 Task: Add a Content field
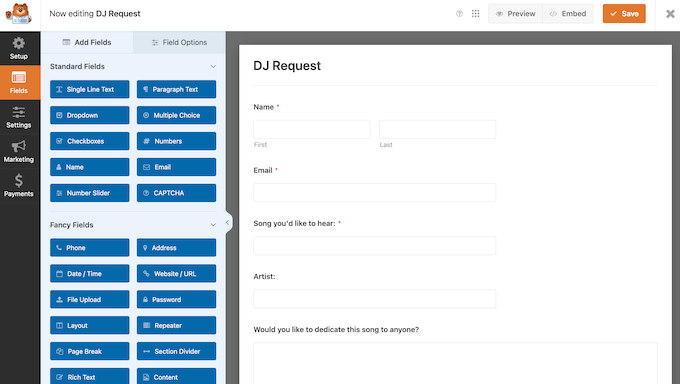(x=176, y=376)
